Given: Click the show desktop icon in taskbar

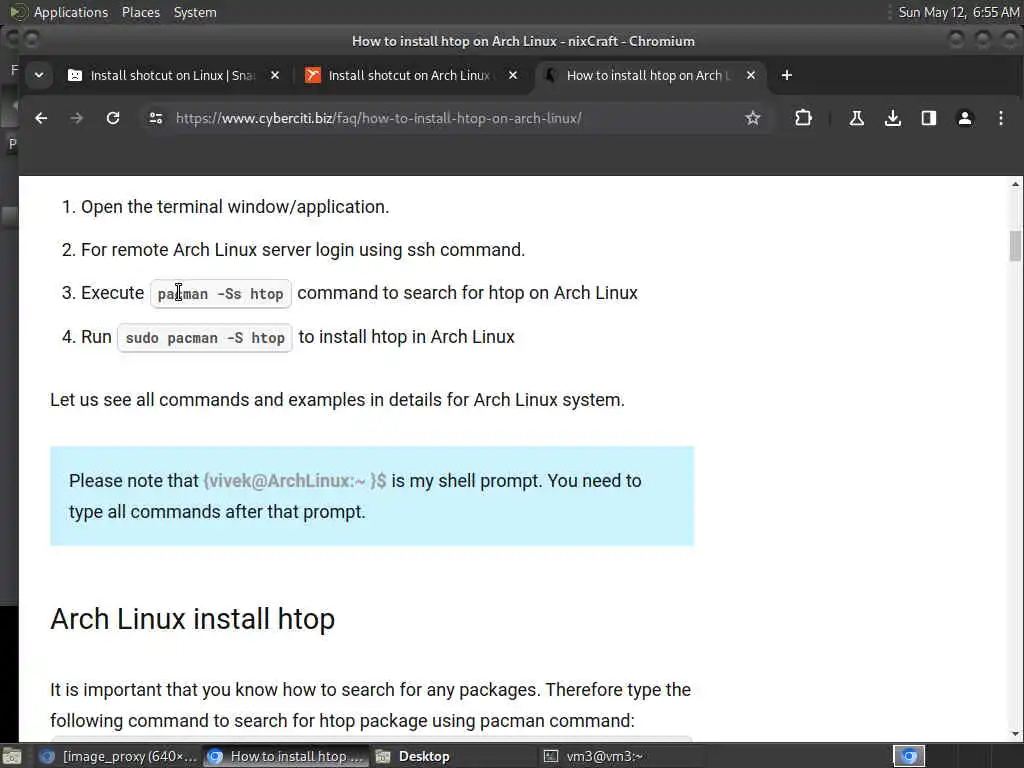Looking at the screenshot, I should coord(12,756).
